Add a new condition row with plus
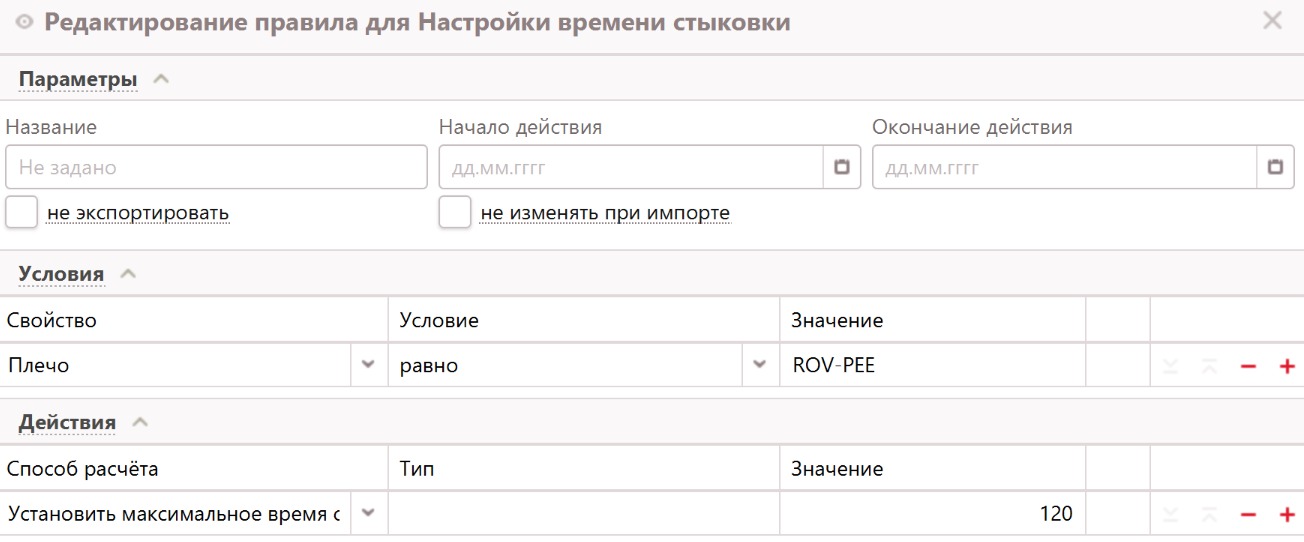The image size is (1304, 542). click(1287, 366)
